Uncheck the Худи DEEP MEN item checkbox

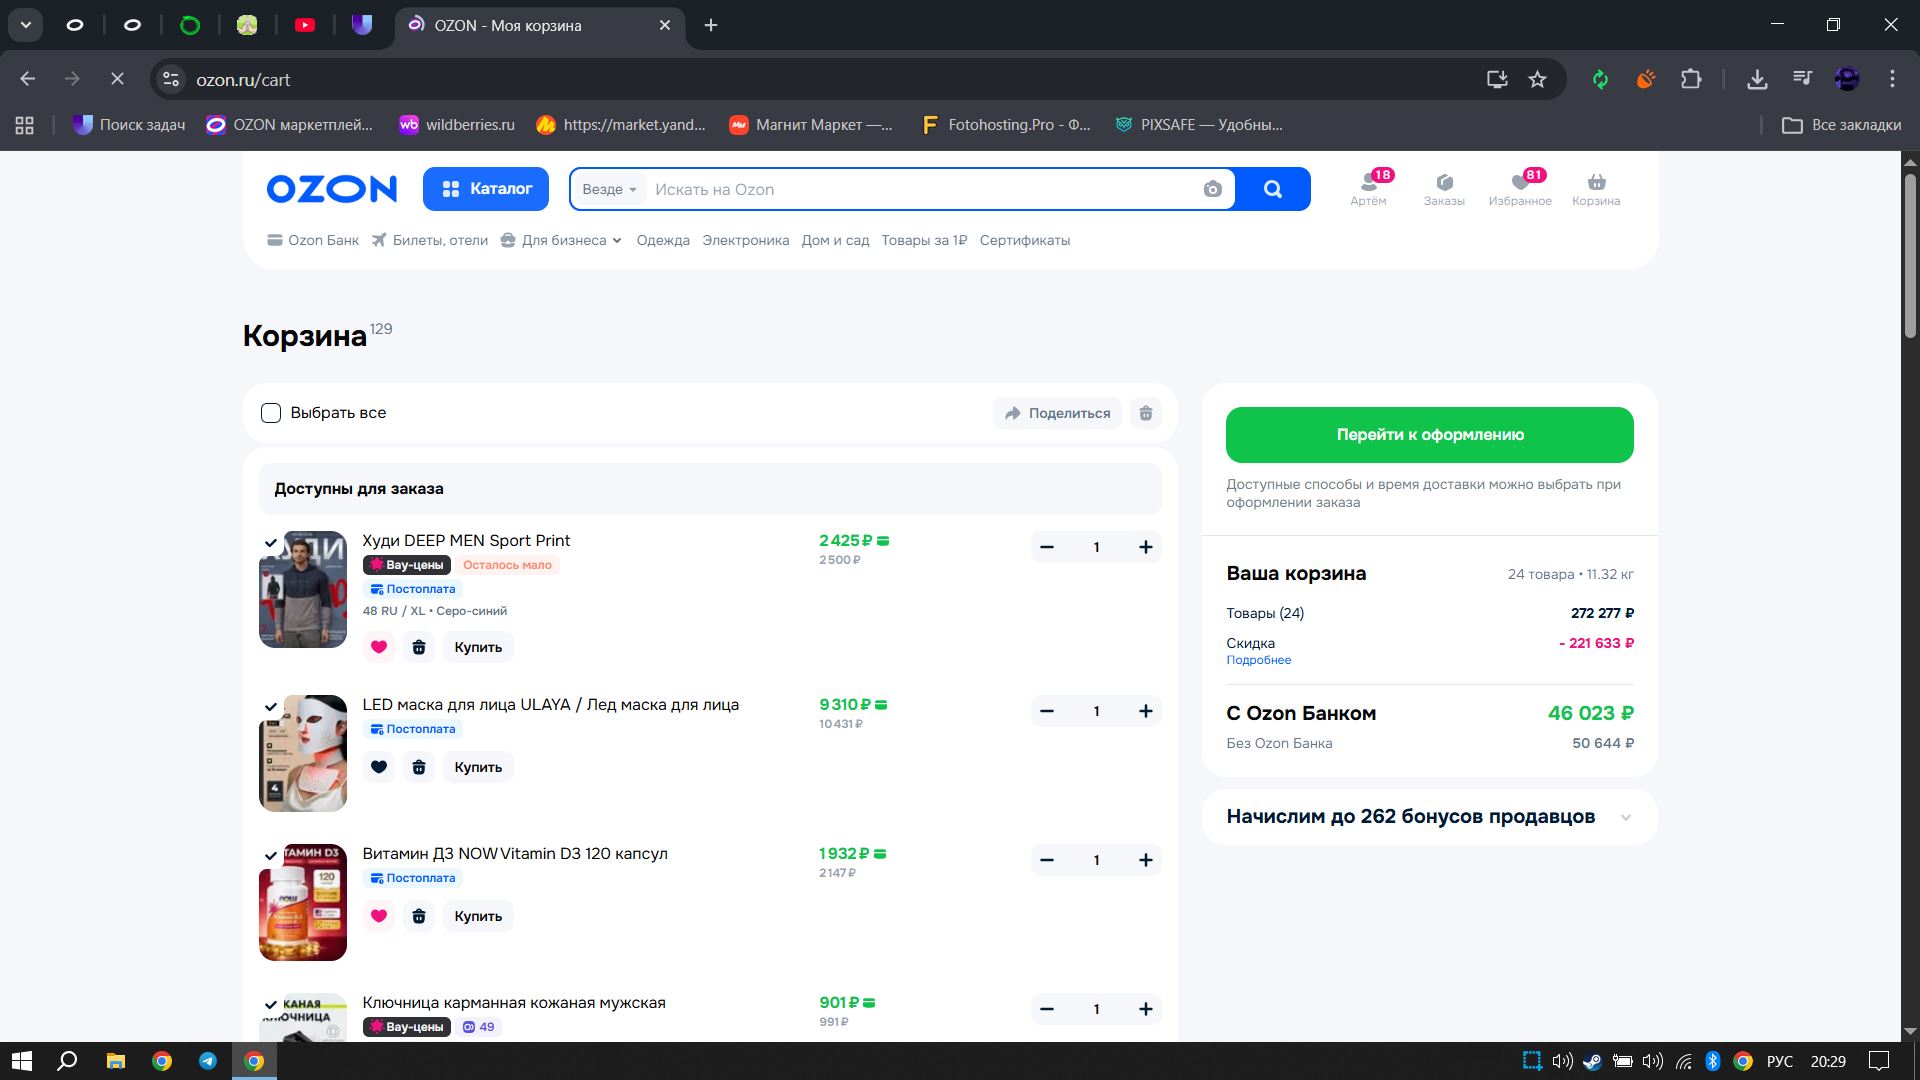point(271,543)
